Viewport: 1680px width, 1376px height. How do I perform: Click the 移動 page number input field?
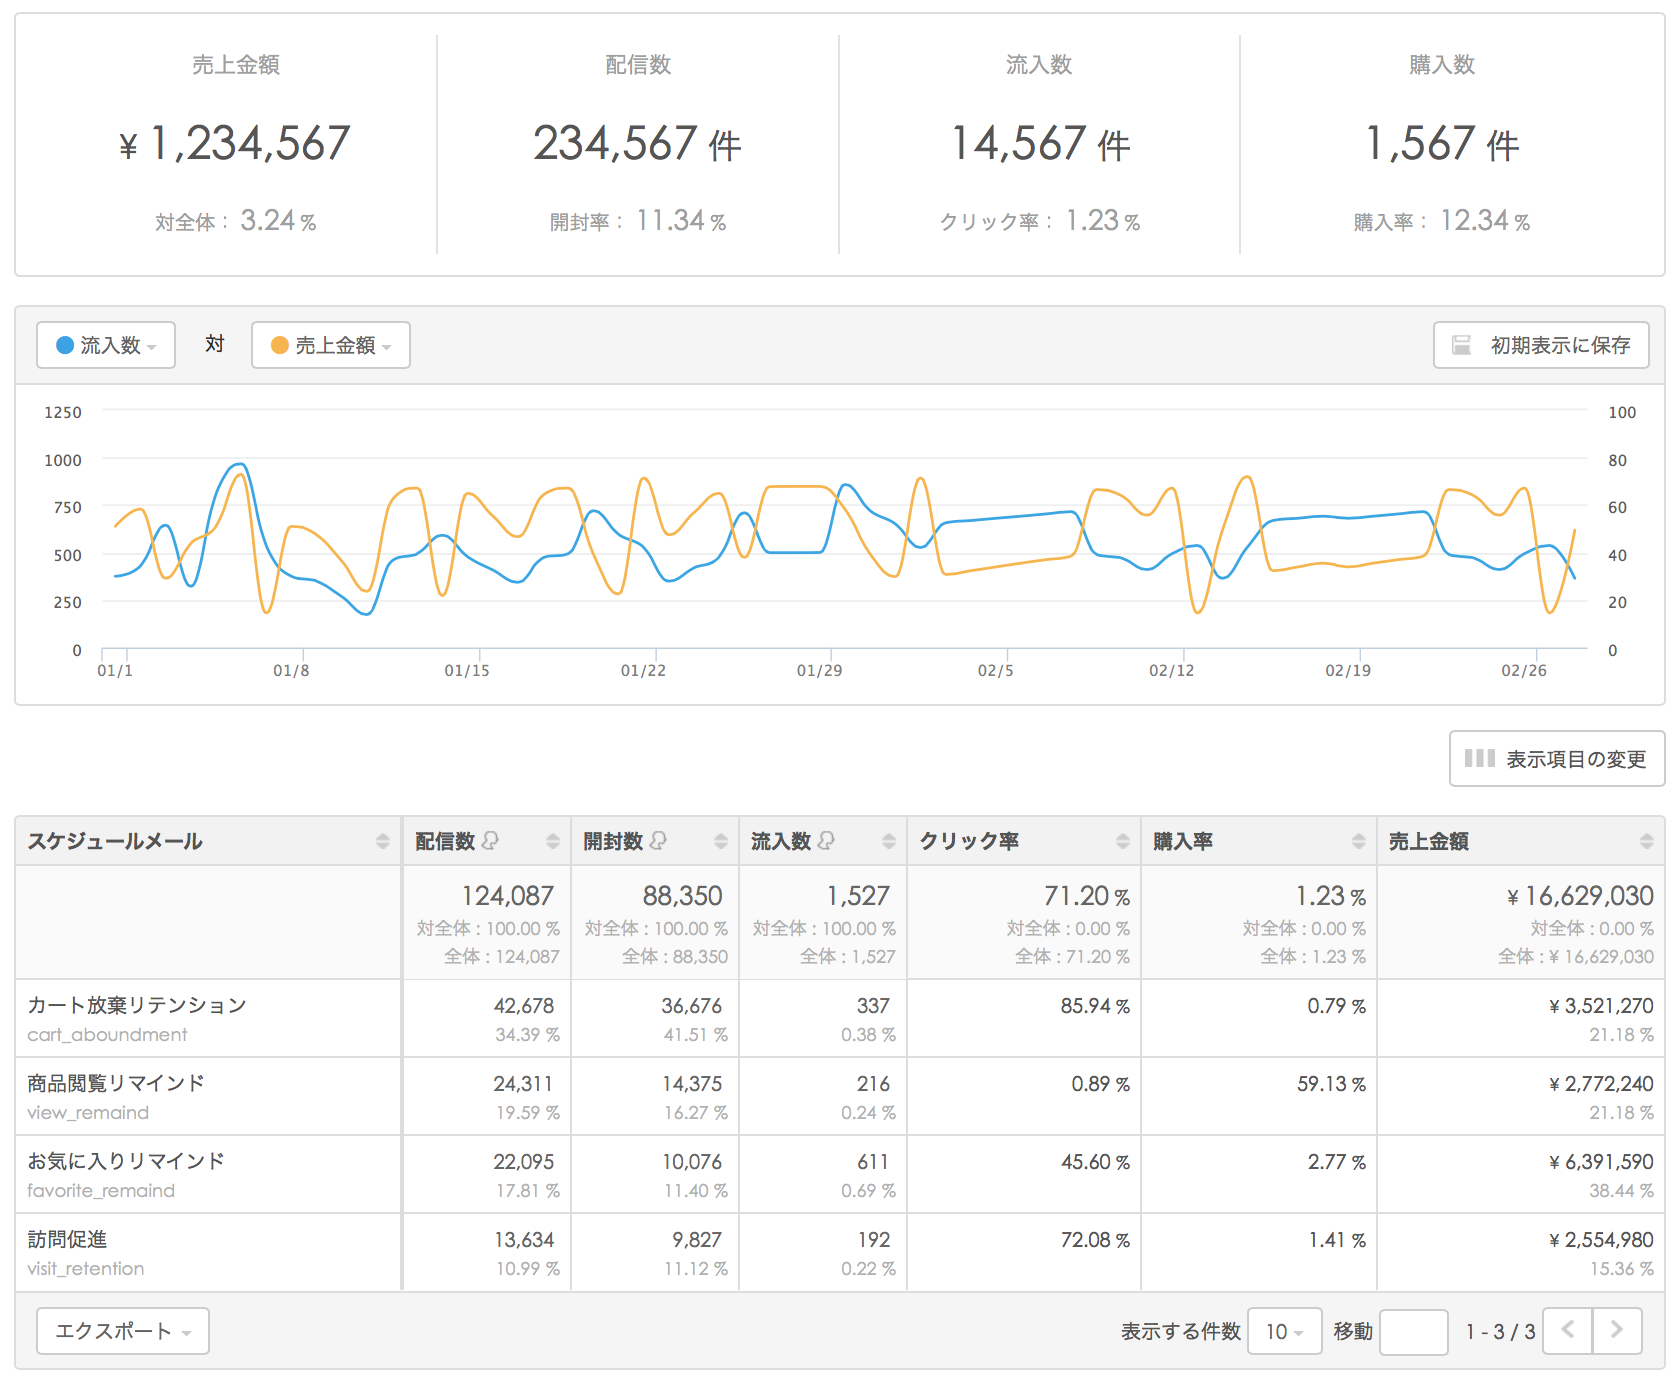click(1414, 1332)
